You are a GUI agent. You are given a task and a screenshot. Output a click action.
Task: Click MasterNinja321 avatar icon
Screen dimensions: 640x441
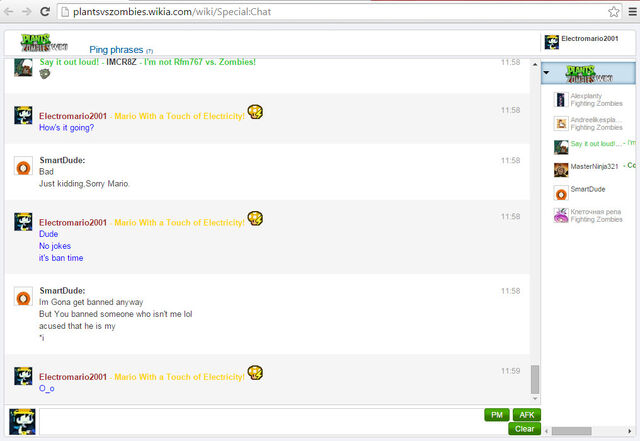click(561, 169)
